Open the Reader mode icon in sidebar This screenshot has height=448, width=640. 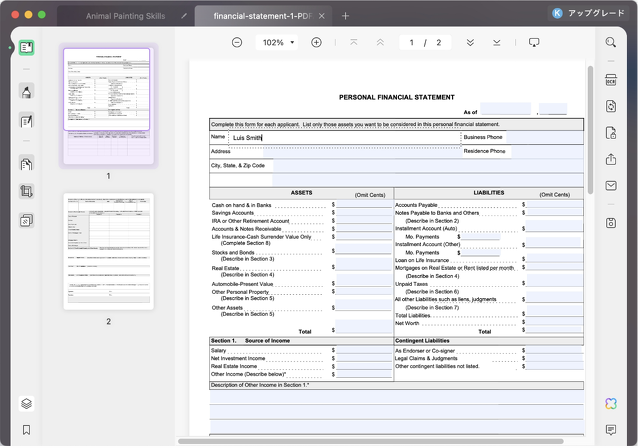coord(27,47)
